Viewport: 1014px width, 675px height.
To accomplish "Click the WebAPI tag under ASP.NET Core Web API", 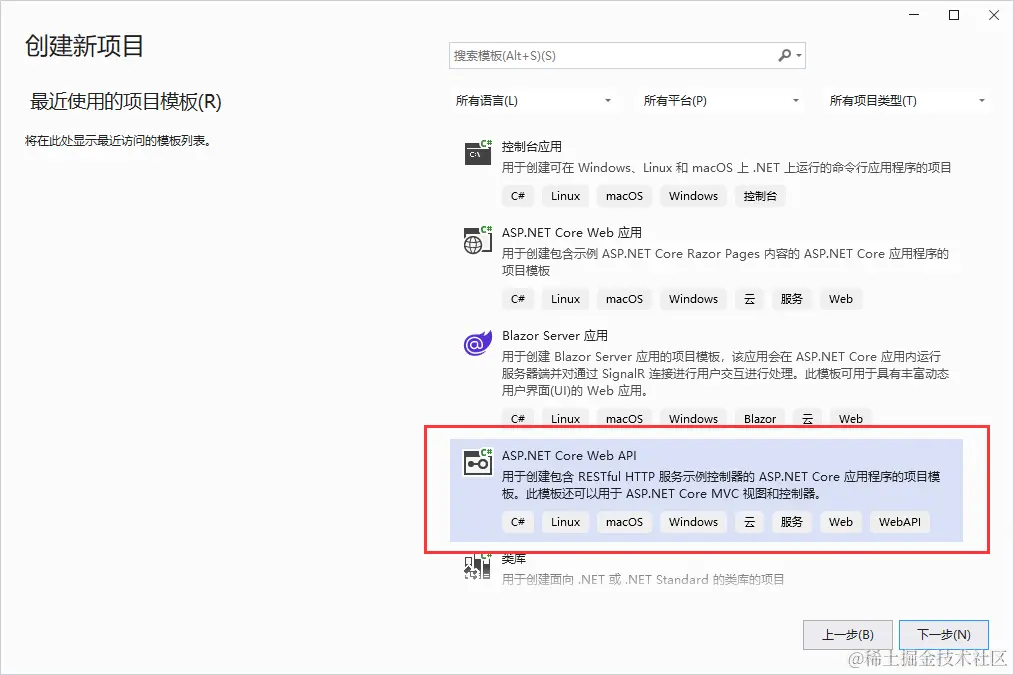I will 900,522.
